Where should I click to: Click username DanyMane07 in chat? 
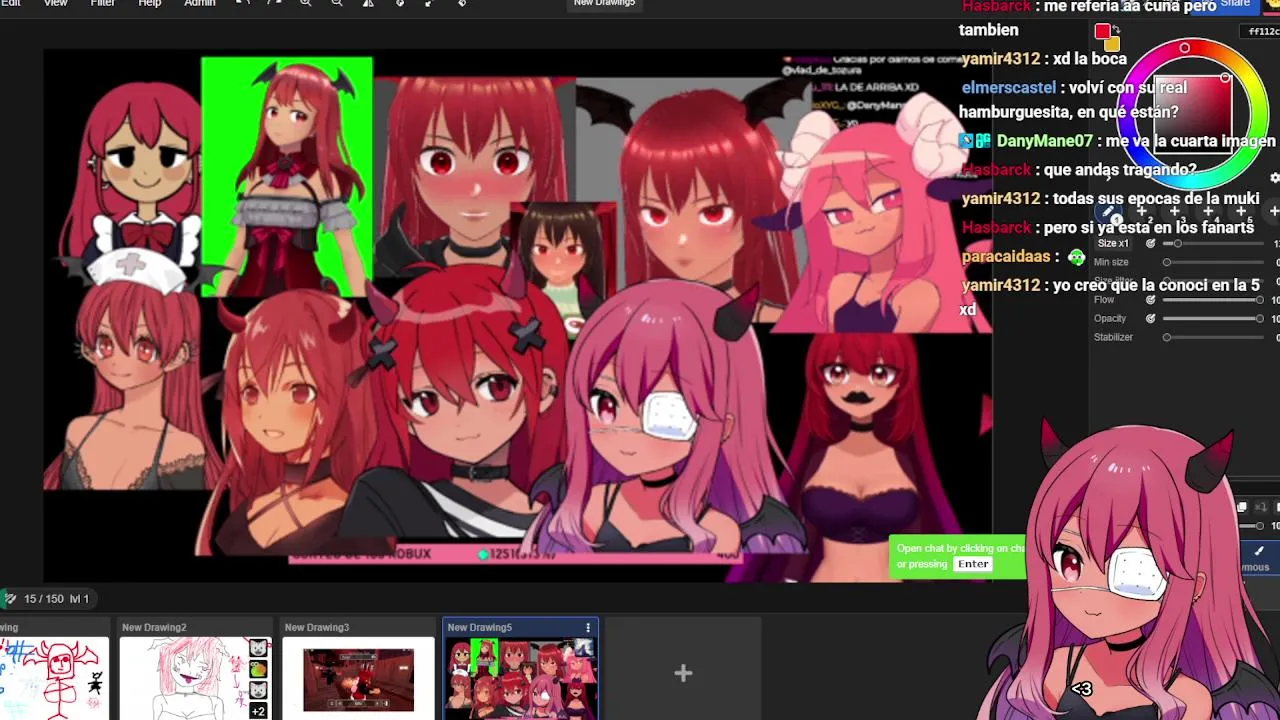point(1043,142)
